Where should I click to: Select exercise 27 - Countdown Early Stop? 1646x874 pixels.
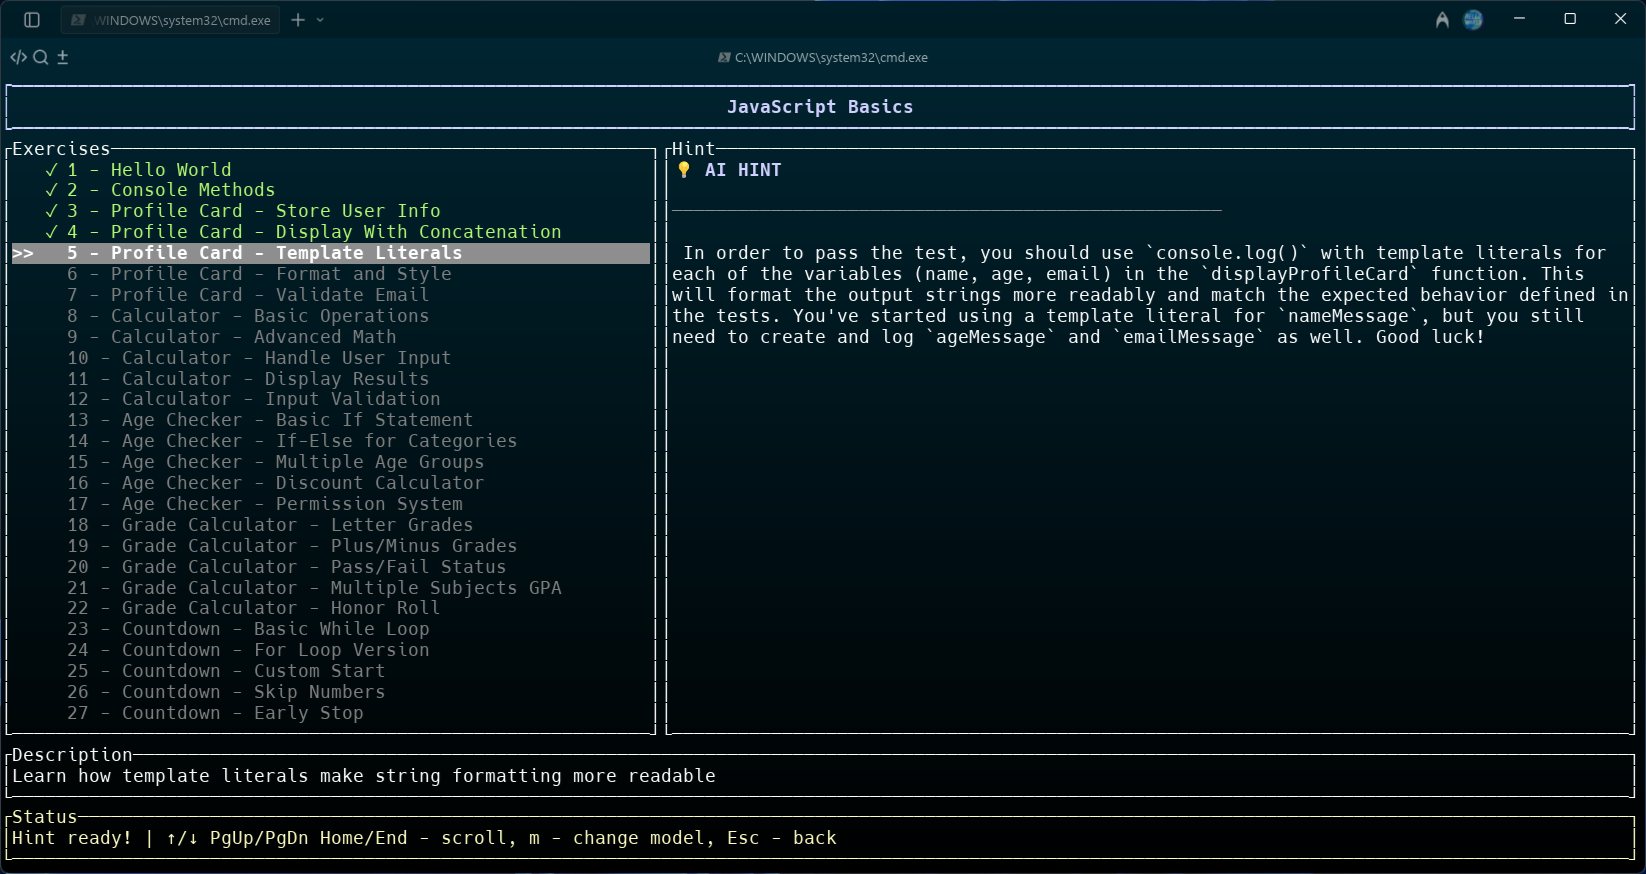[x=331, y=713]
